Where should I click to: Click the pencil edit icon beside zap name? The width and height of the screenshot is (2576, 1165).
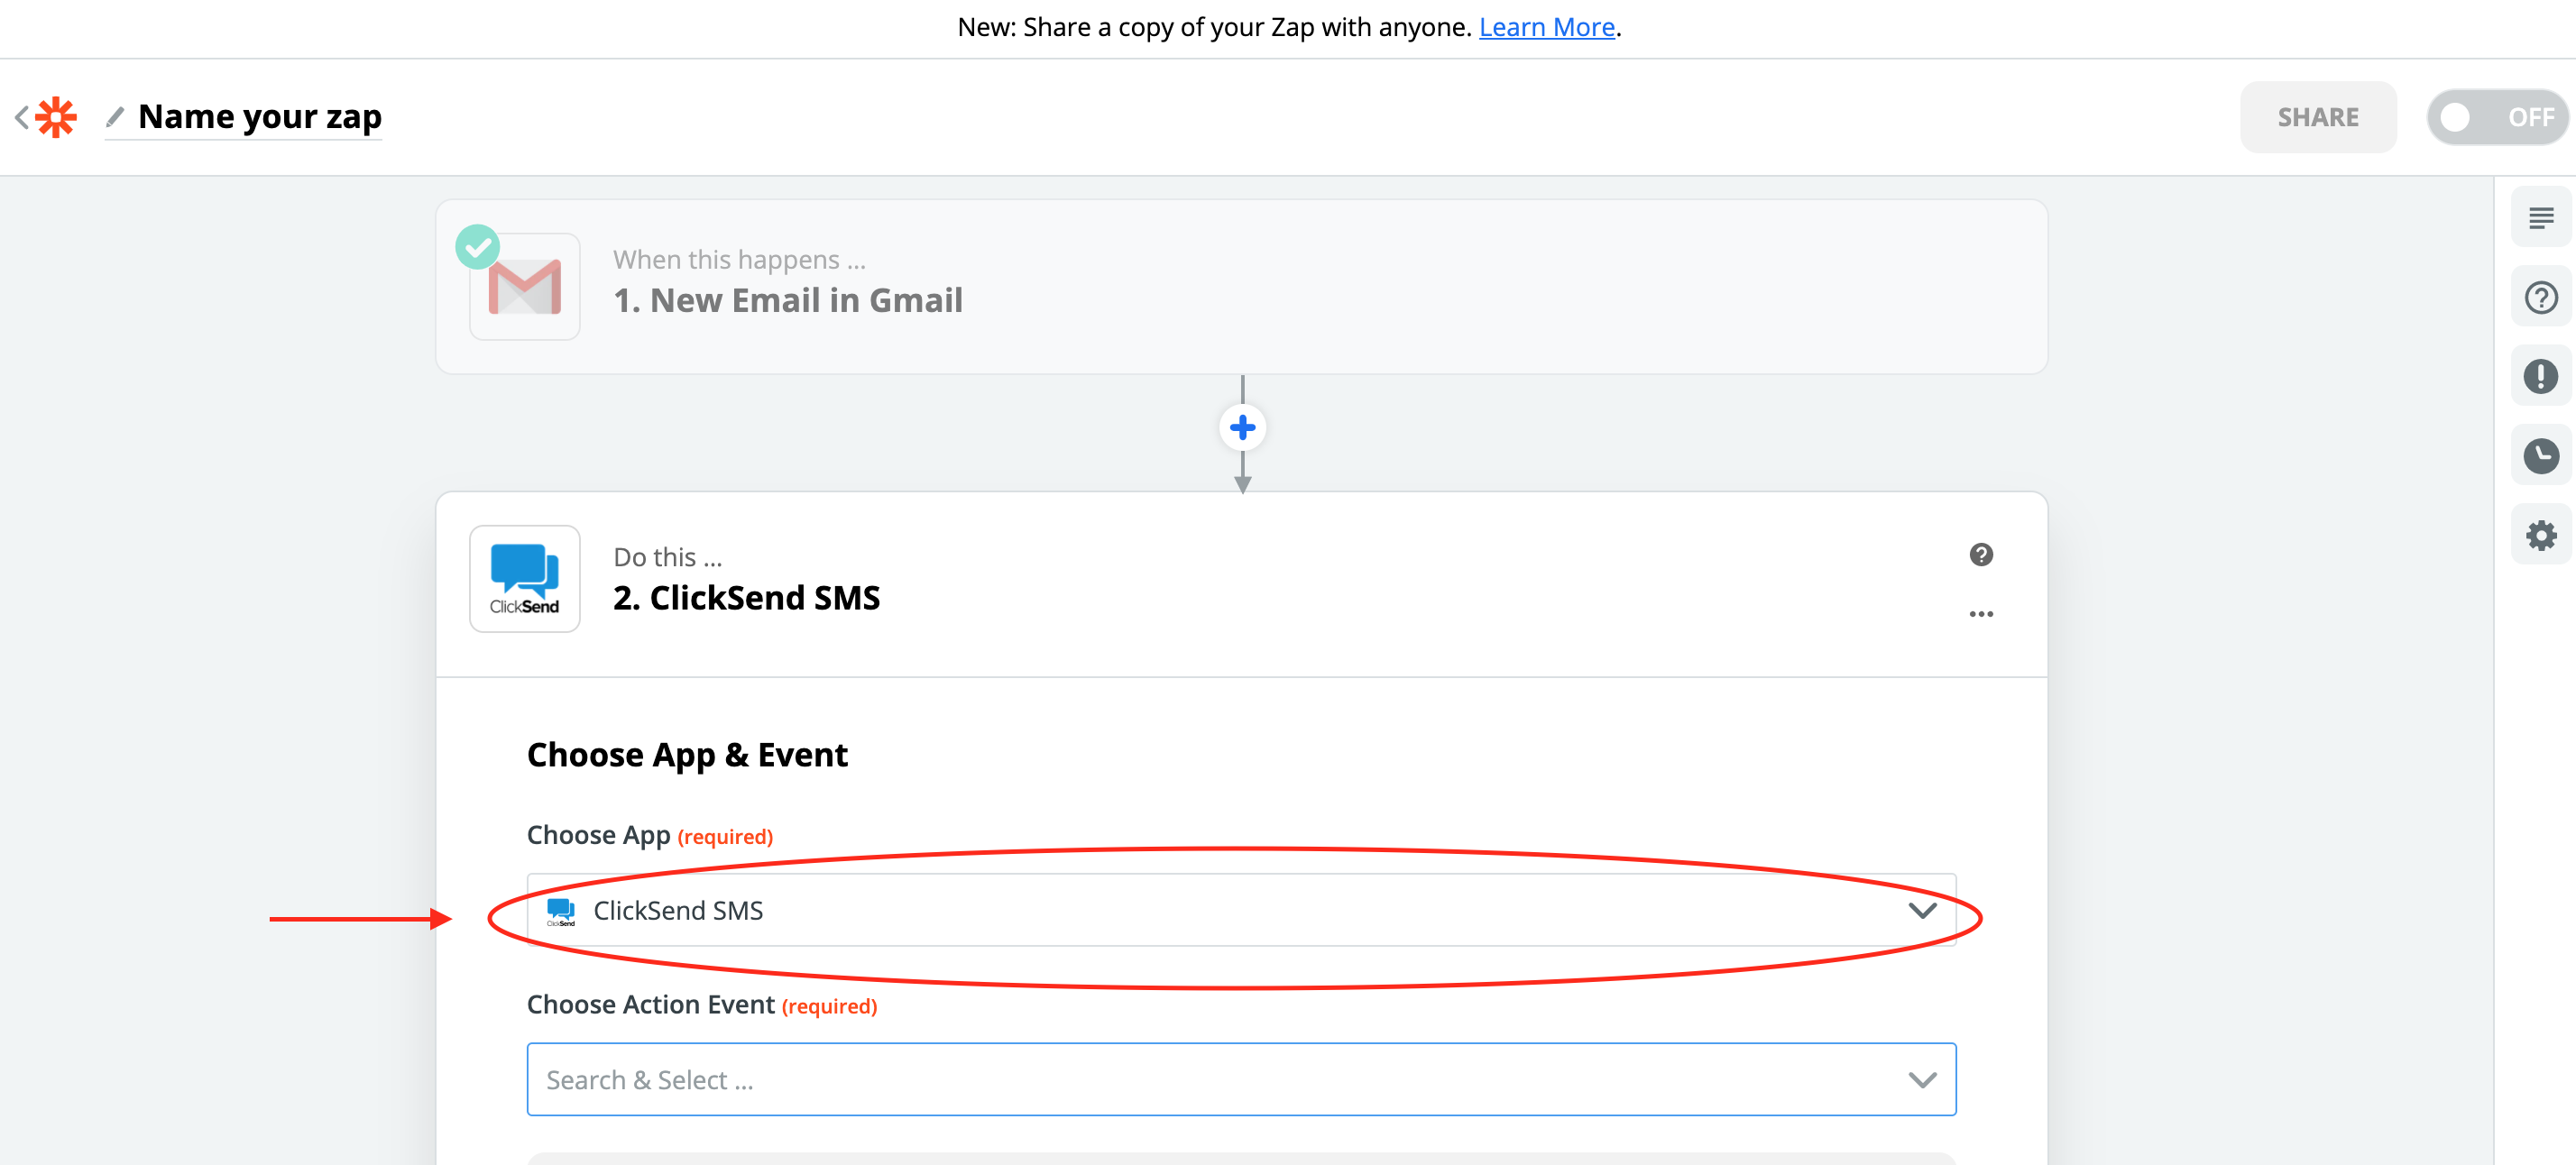click(115, 117)
